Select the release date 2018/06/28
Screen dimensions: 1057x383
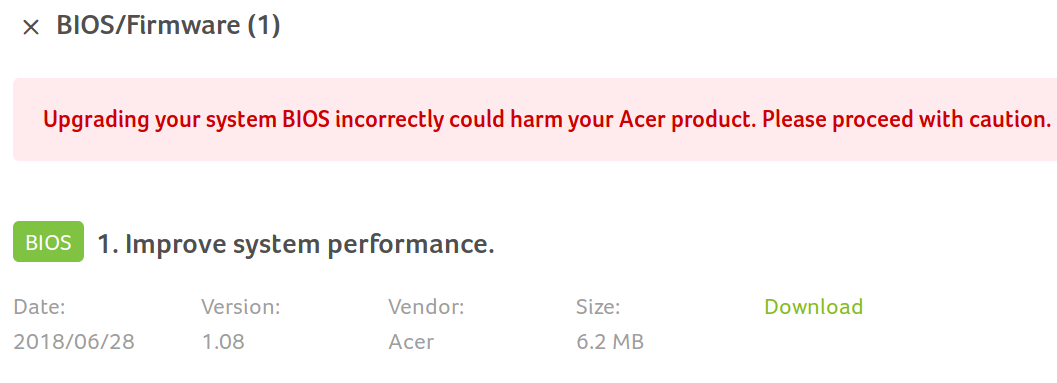pos(74,342)
